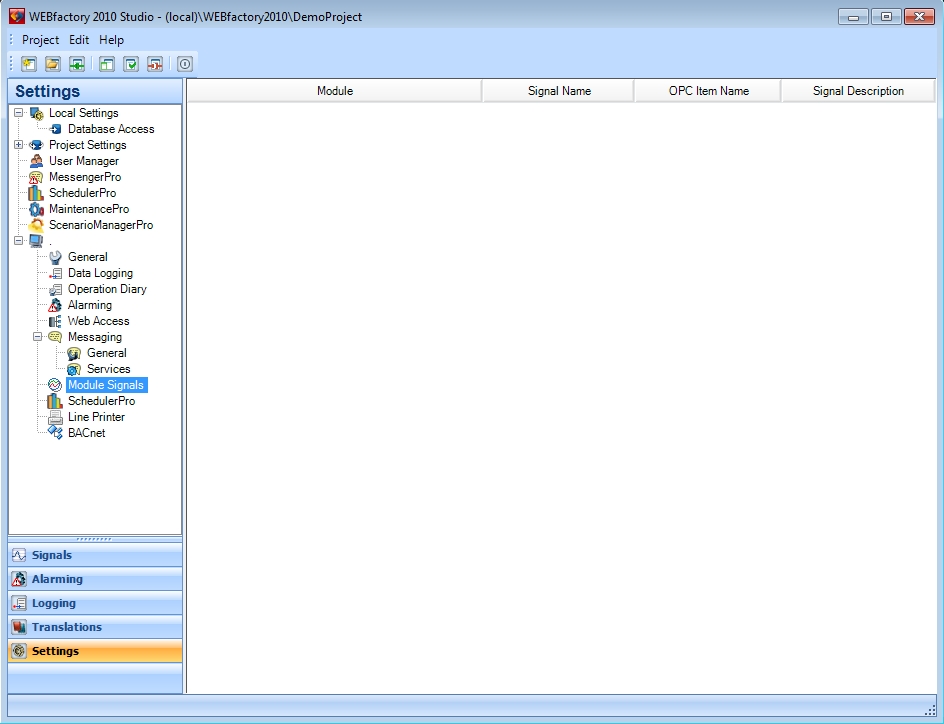Click the toolbar icon with green checkmark
Viewport: 944px width, 724px height.
tap(131, 64)
